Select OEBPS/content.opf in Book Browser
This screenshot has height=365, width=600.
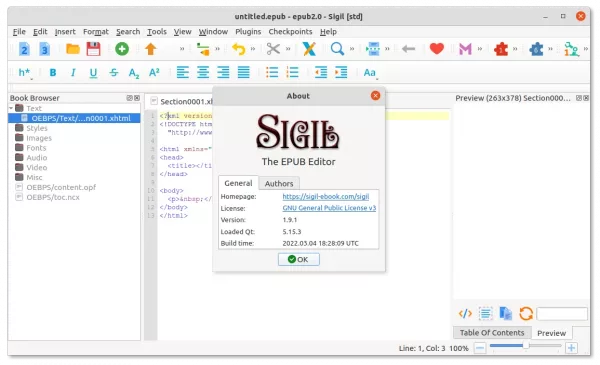point(61,187)
